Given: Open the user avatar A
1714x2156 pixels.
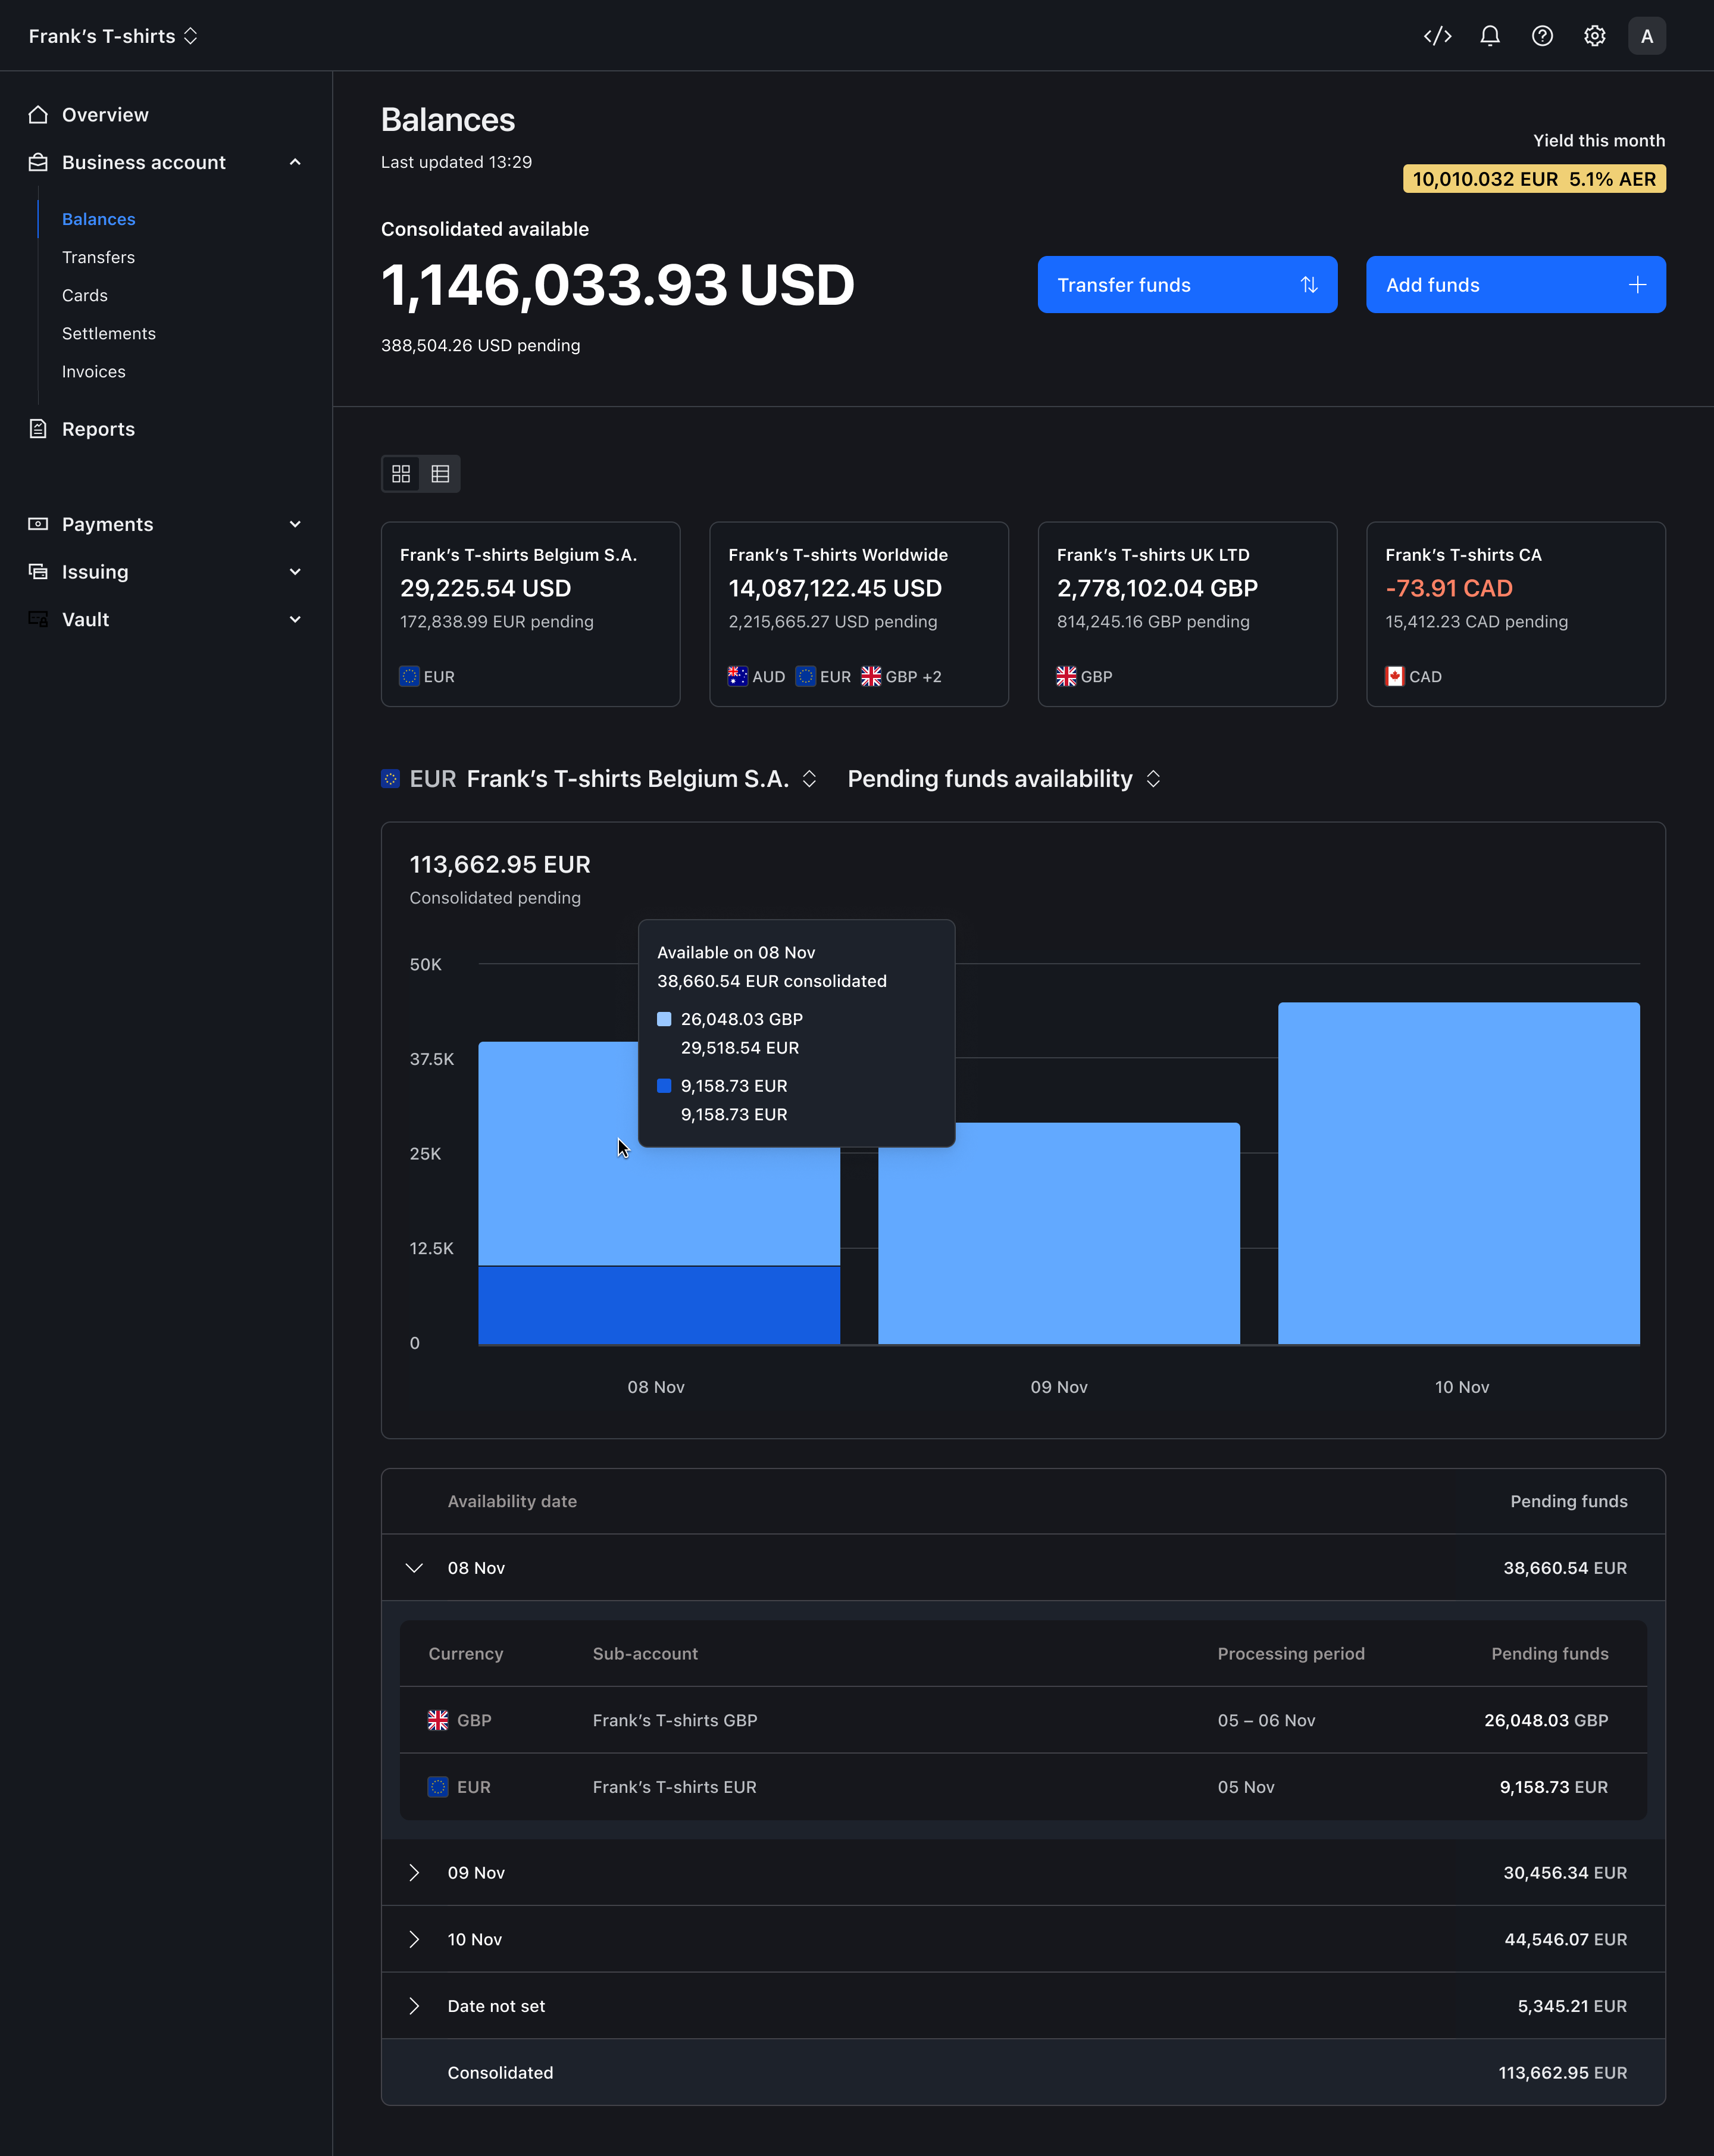Looking at the screenshot, I should (x=1646, y=36).
